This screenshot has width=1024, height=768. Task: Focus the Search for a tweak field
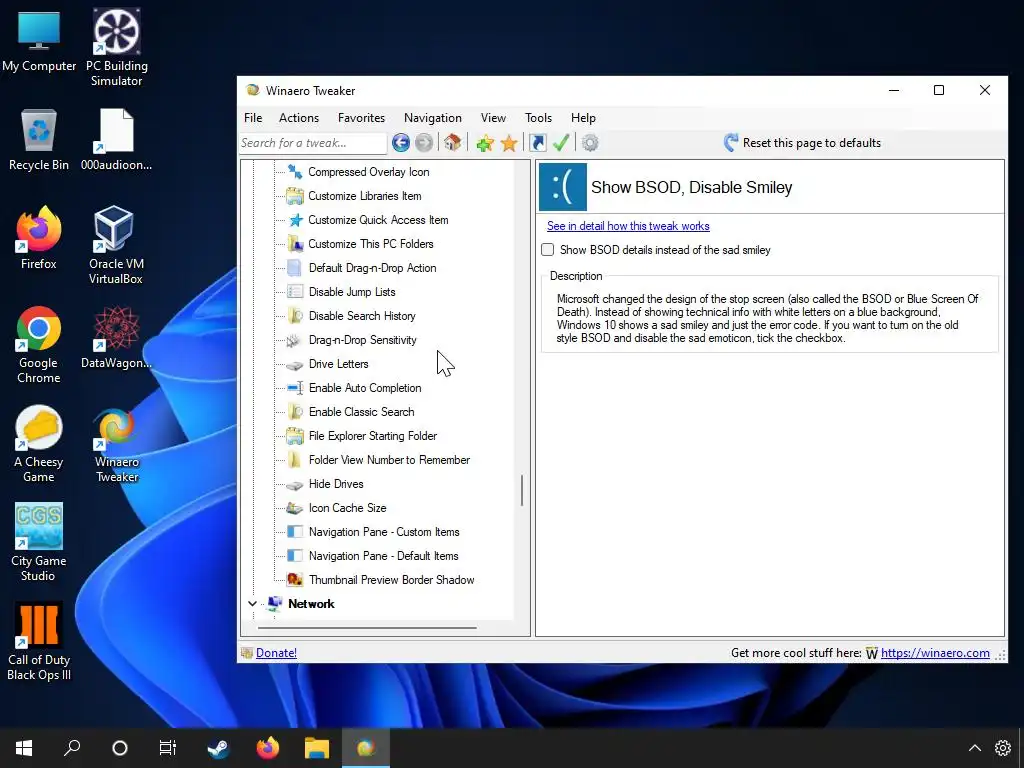pos(313,142)
